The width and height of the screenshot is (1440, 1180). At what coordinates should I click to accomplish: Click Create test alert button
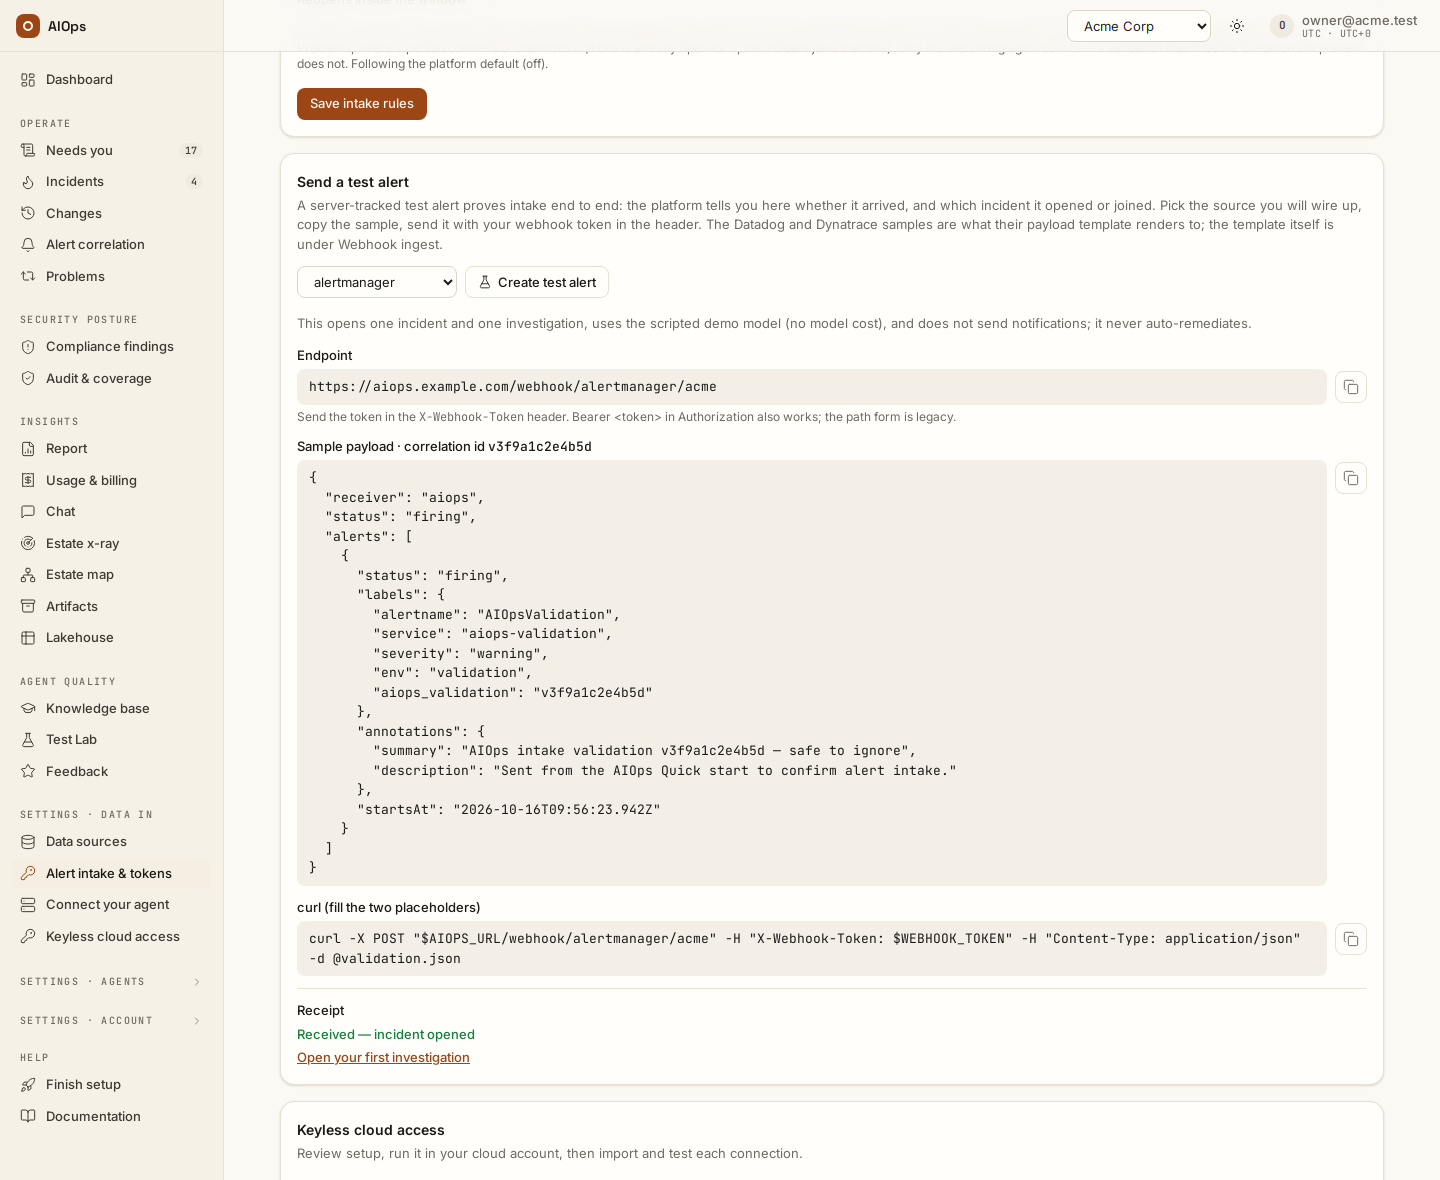click(x=537, y=282)
